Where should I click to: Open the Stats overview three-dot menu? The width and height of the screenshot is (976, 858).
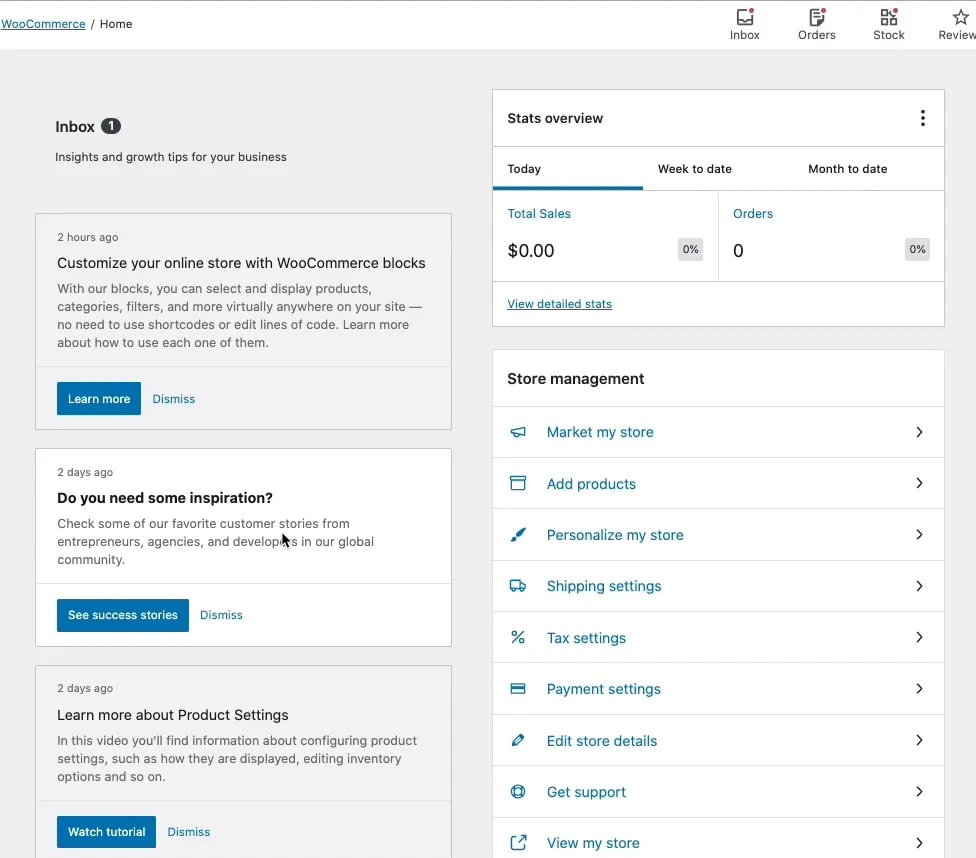point(922,117)
